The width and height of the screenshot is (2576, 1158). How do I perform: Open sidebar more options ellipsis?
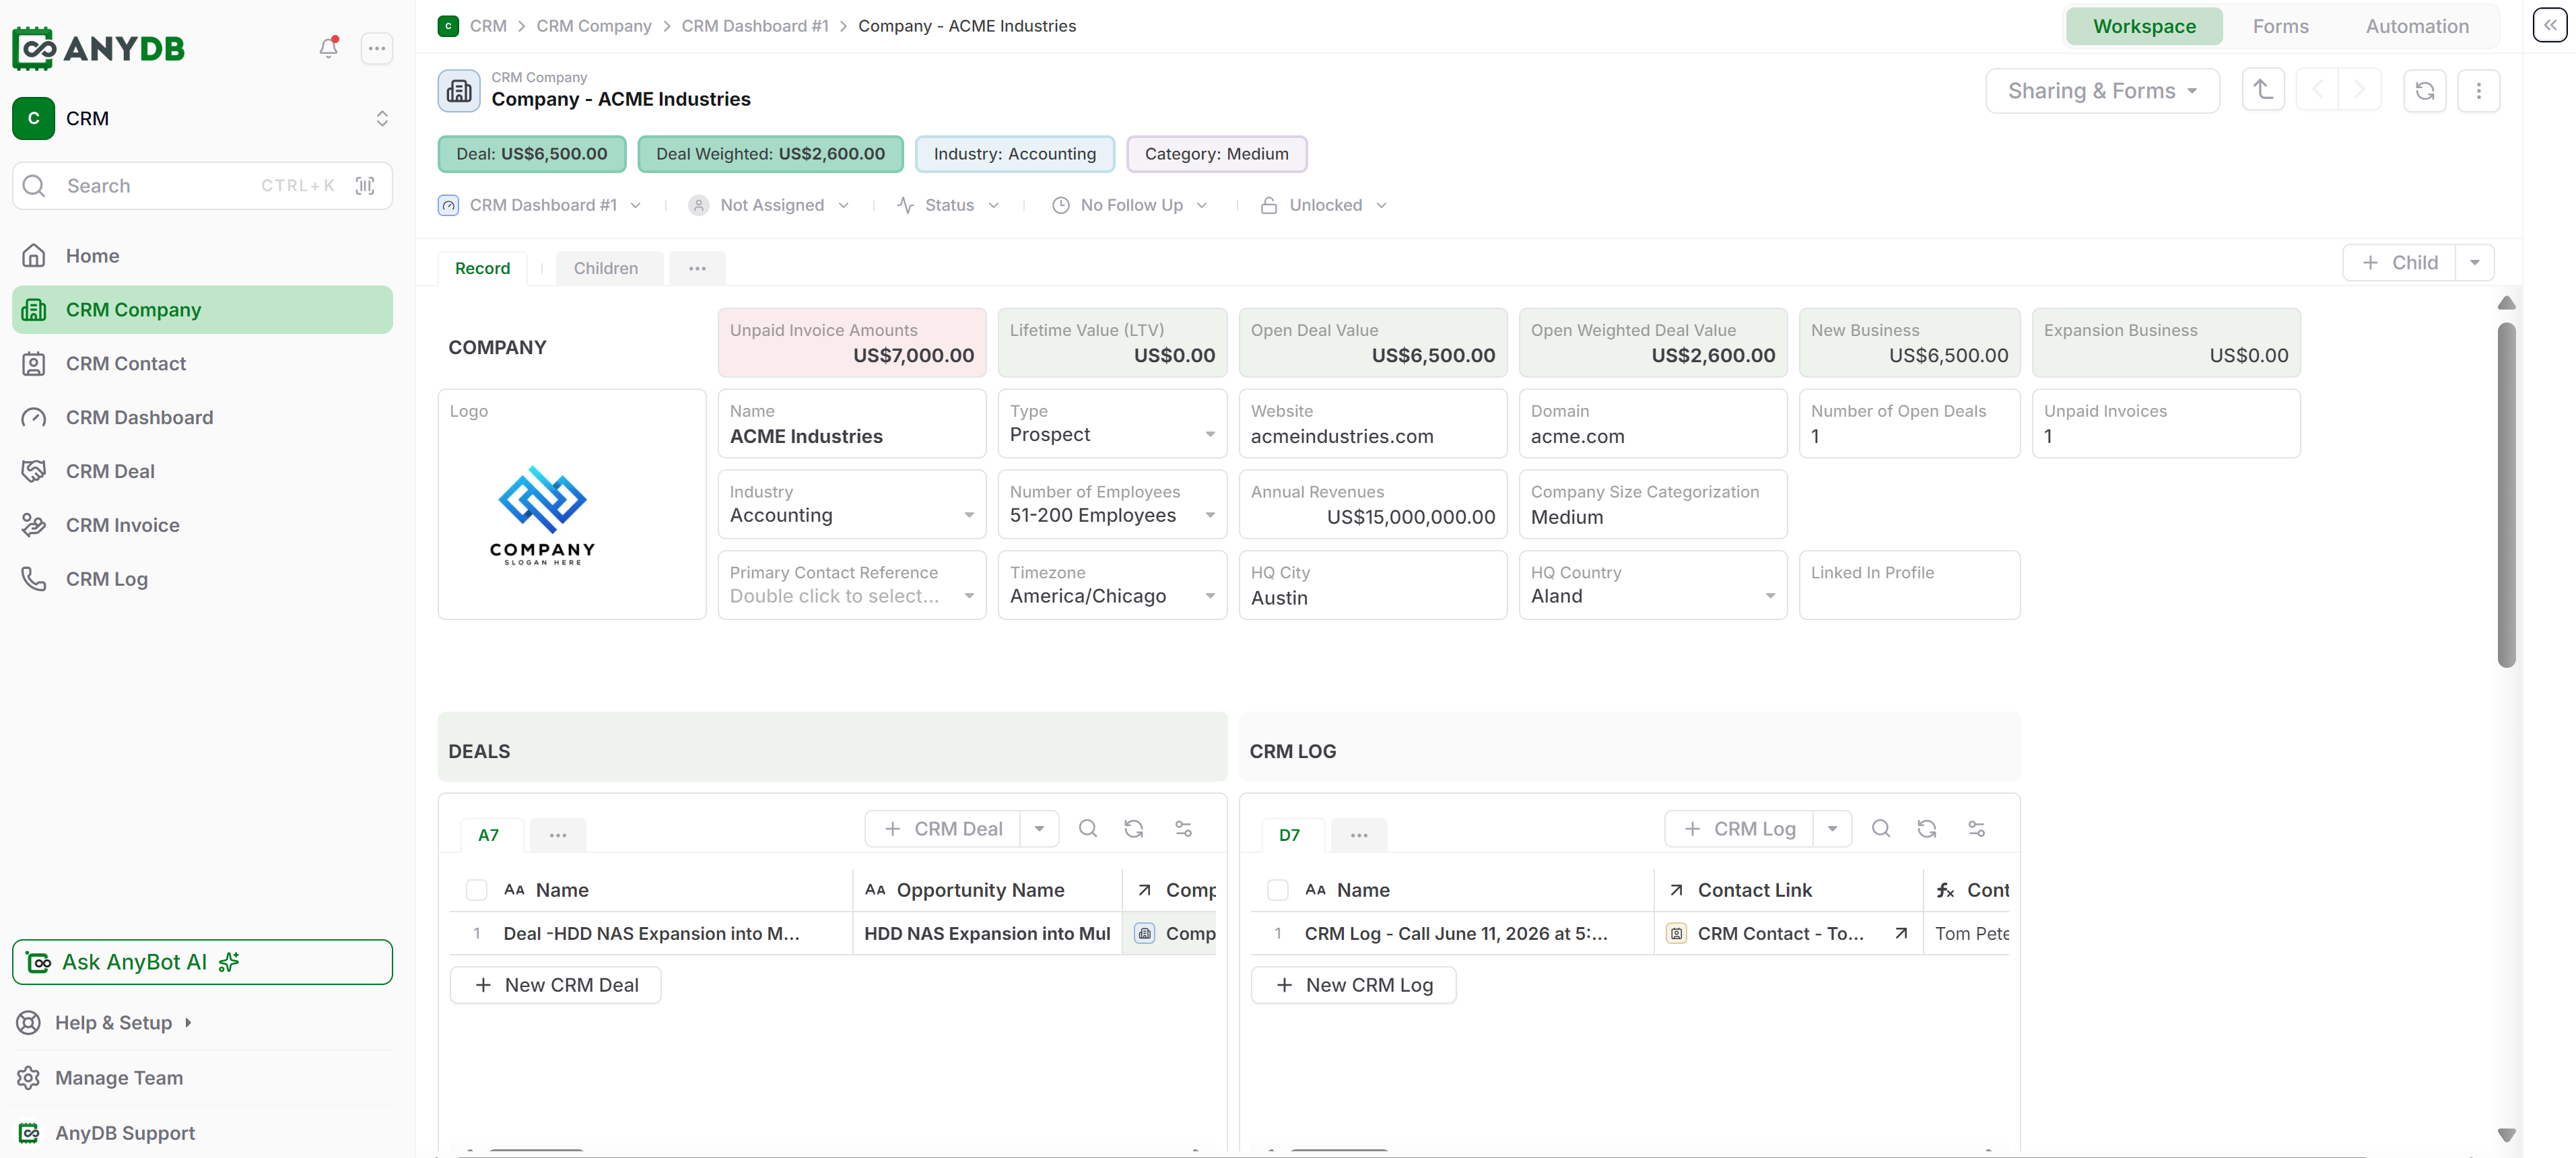click(376, 48)
